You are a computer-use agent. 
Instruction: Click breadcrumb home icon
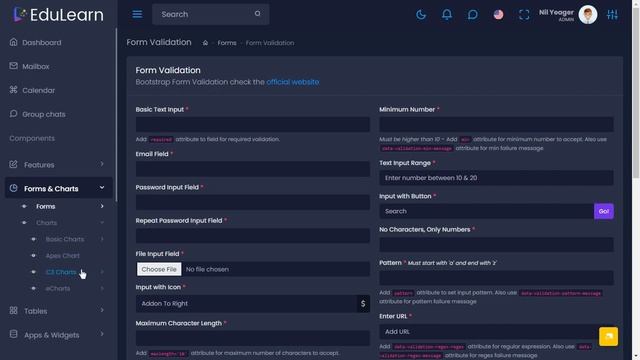coord(205,43)
